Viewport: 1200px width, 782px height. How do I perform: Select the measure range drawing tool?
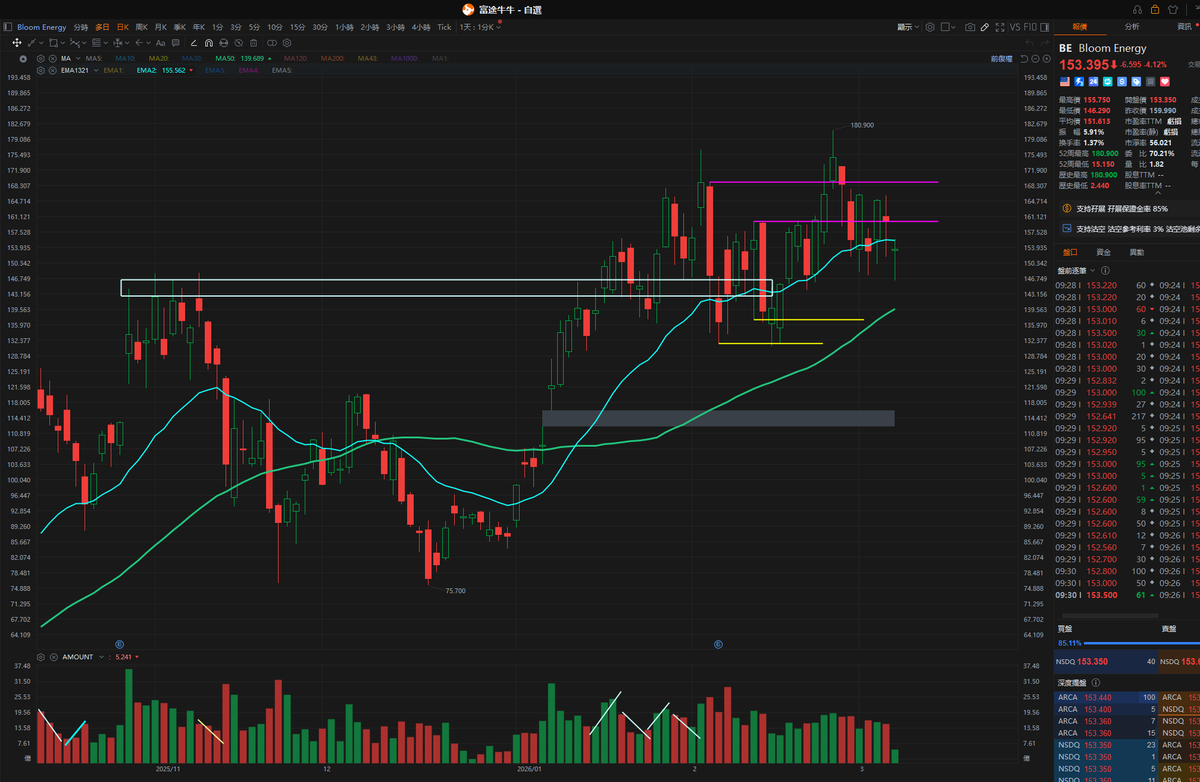coord(117,43)
